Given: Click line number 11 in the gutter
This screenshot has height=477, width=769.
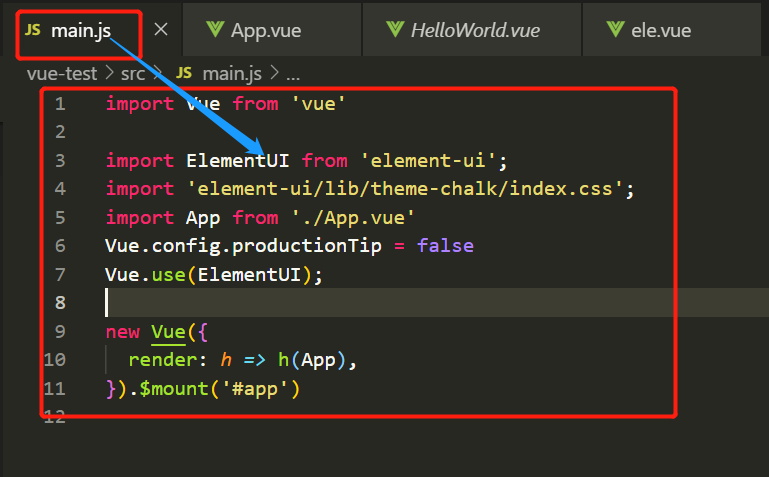Looking at the screenshot, I should 54,389.
